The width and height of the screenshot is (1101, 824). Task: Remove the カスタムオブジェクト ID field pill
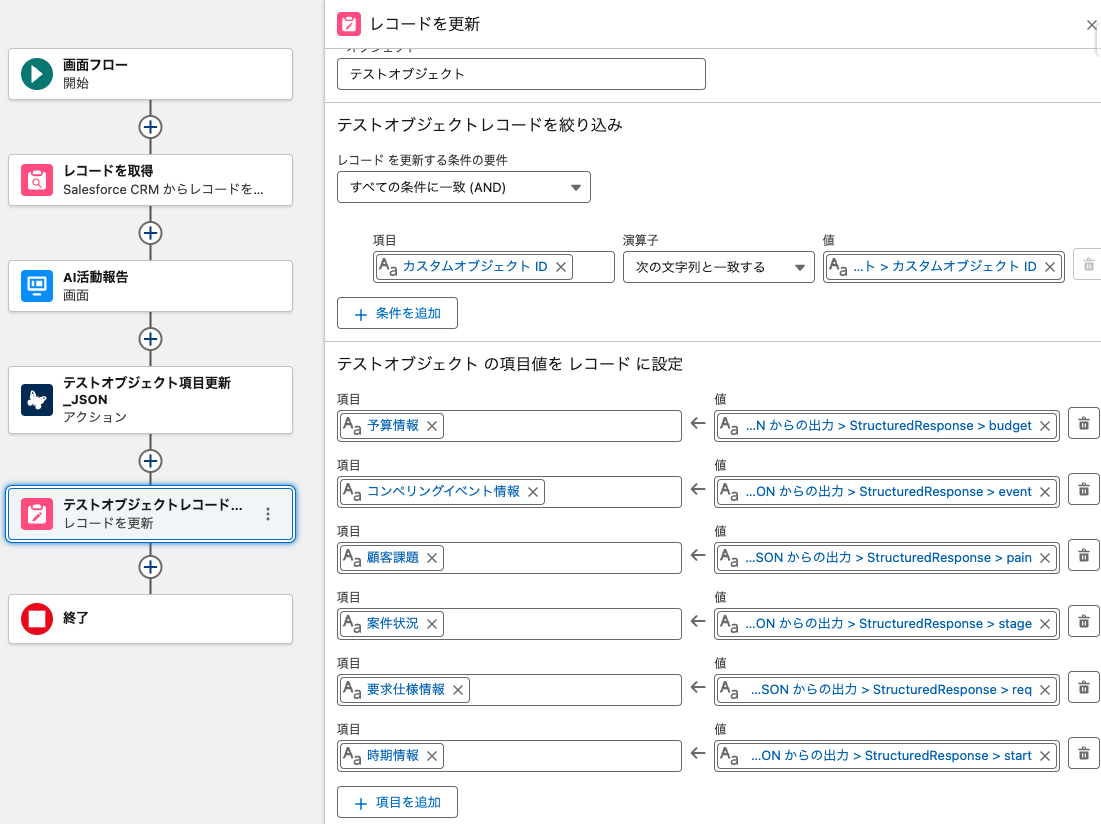pos(561,267)
